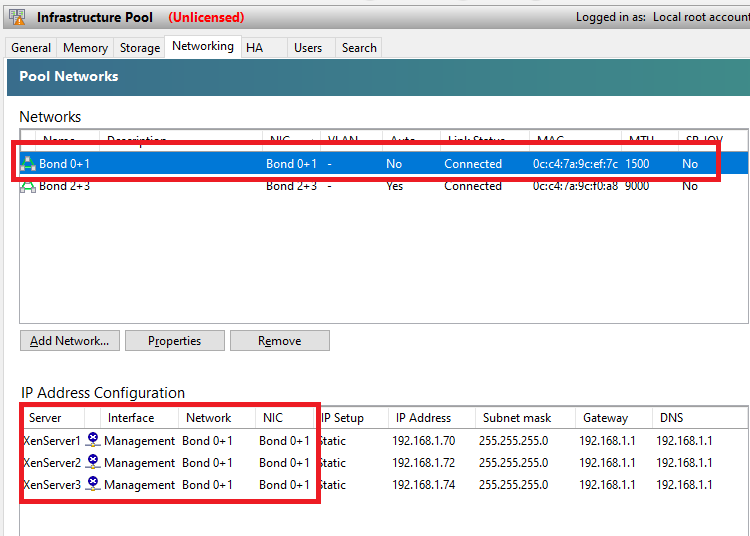Select the XenServer2 row IP 192.168.1.72
The width and height of the screenshot is (750, 536).
click(x=423, y=463)
